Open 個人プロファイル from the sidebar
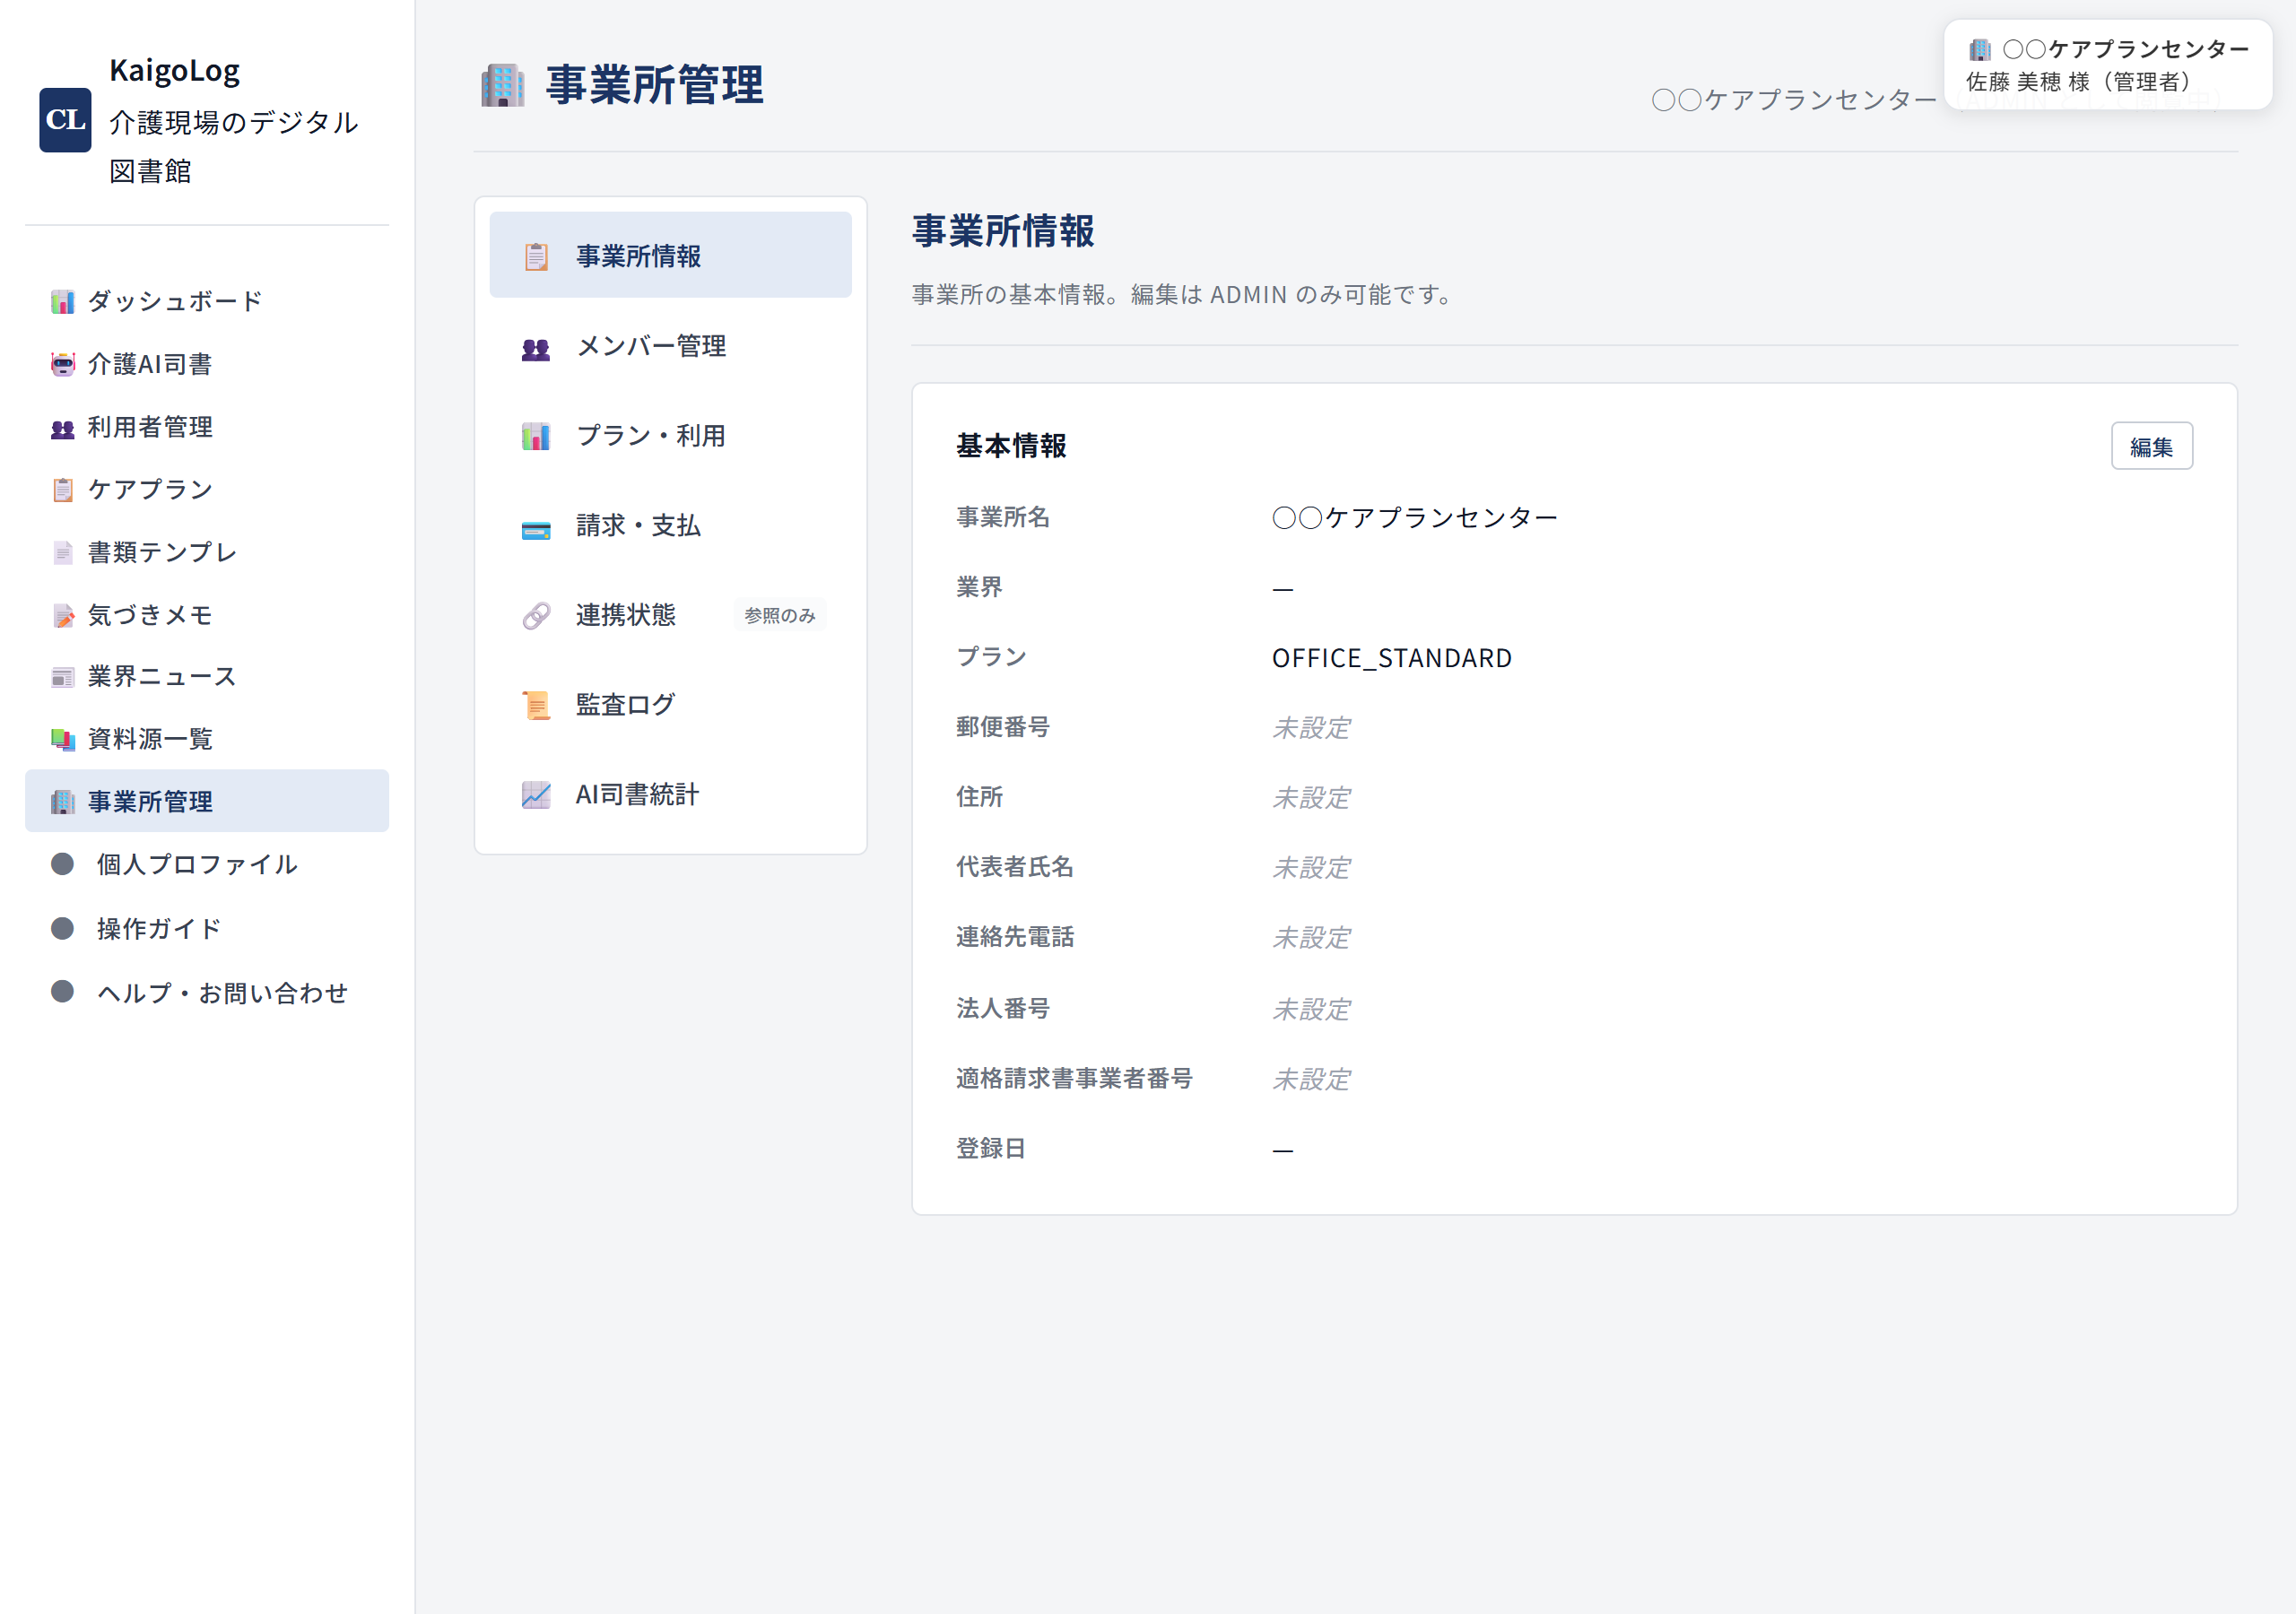Viewport: 2296px width, 1614px height. 207,864
